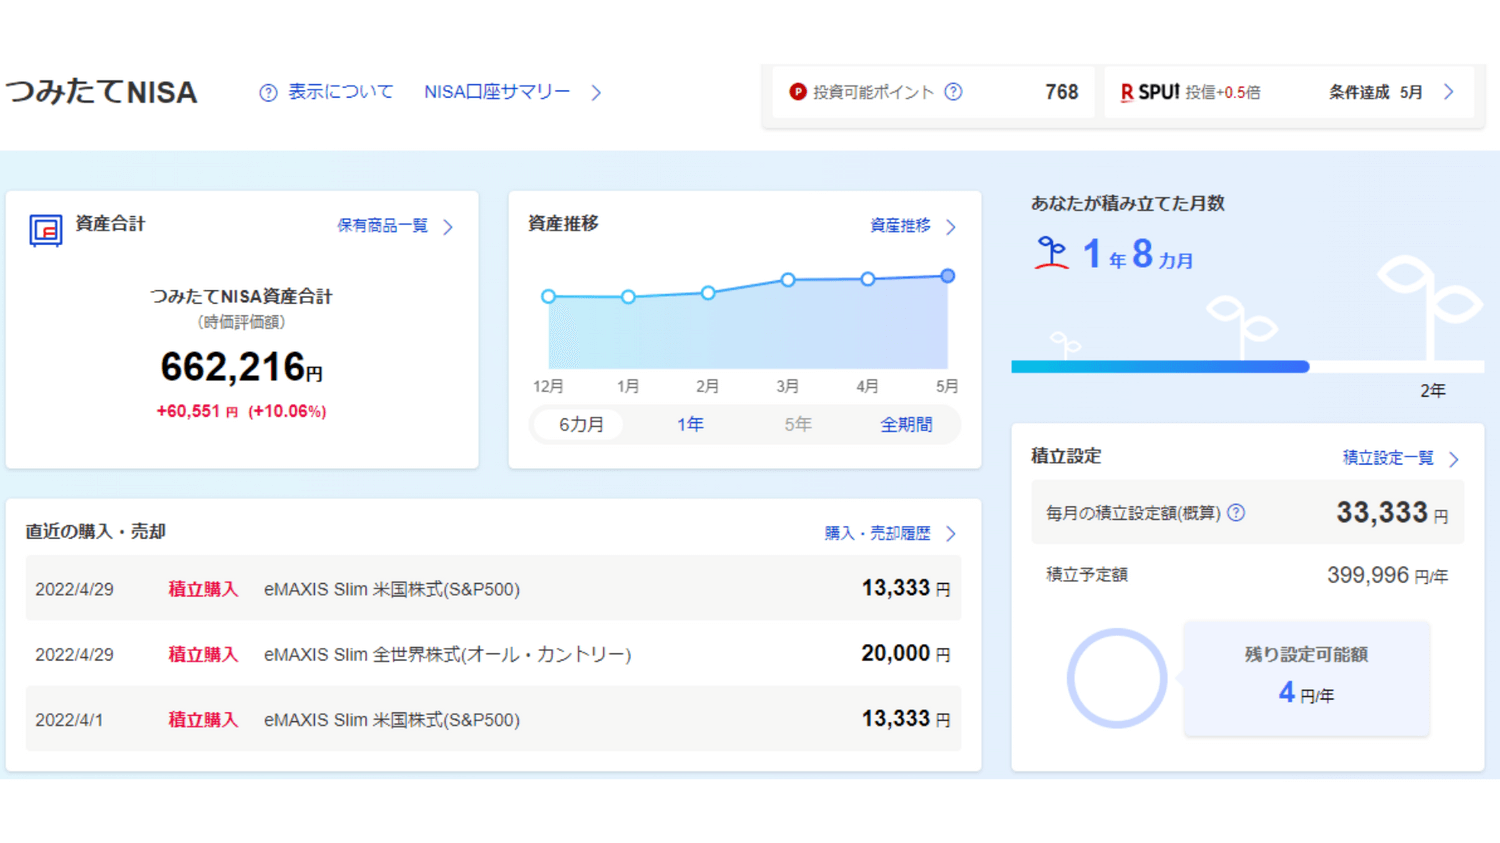Click the 2年 milestone label
The width and height of the screenshot is (1500, 843).
(x=1433, y=391)
